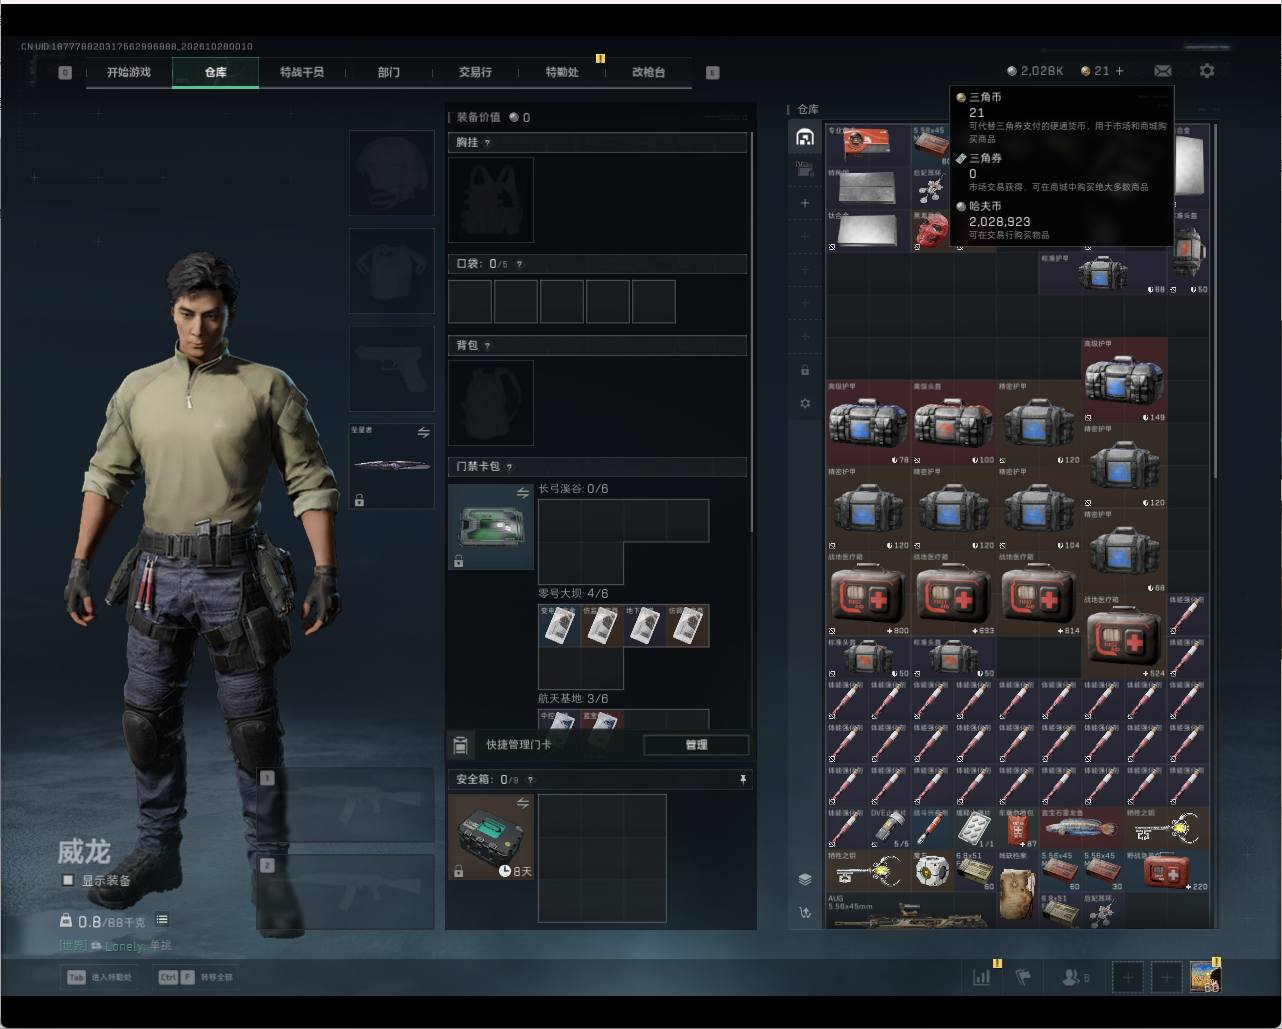Open the 特勤处 tab

(x=562, y=72)
